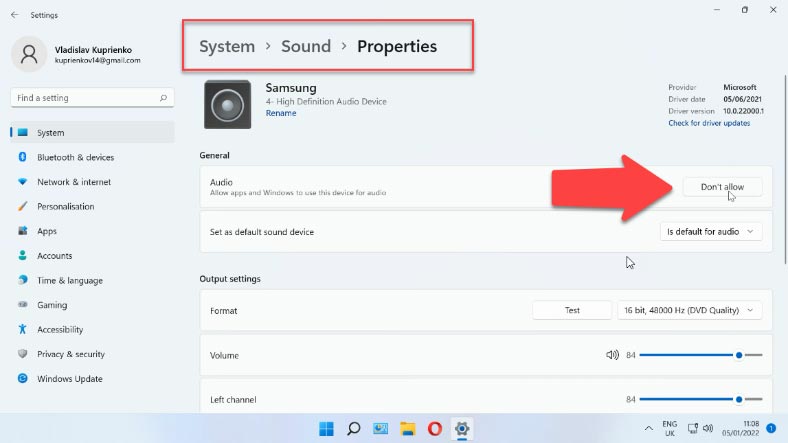788x443 pixels.
Task: Open the 16 bit, 48000 Hz format dropdown
Action: pos(689,310)
